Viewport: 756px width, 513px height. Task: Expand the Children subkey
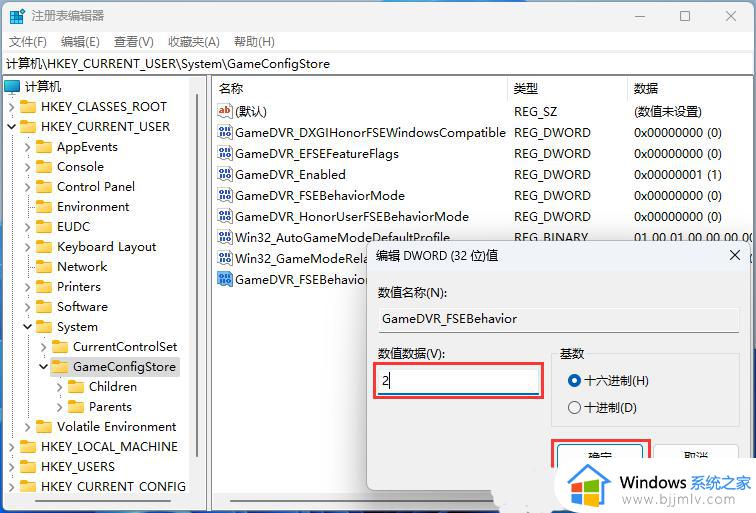tap(59, 387)
